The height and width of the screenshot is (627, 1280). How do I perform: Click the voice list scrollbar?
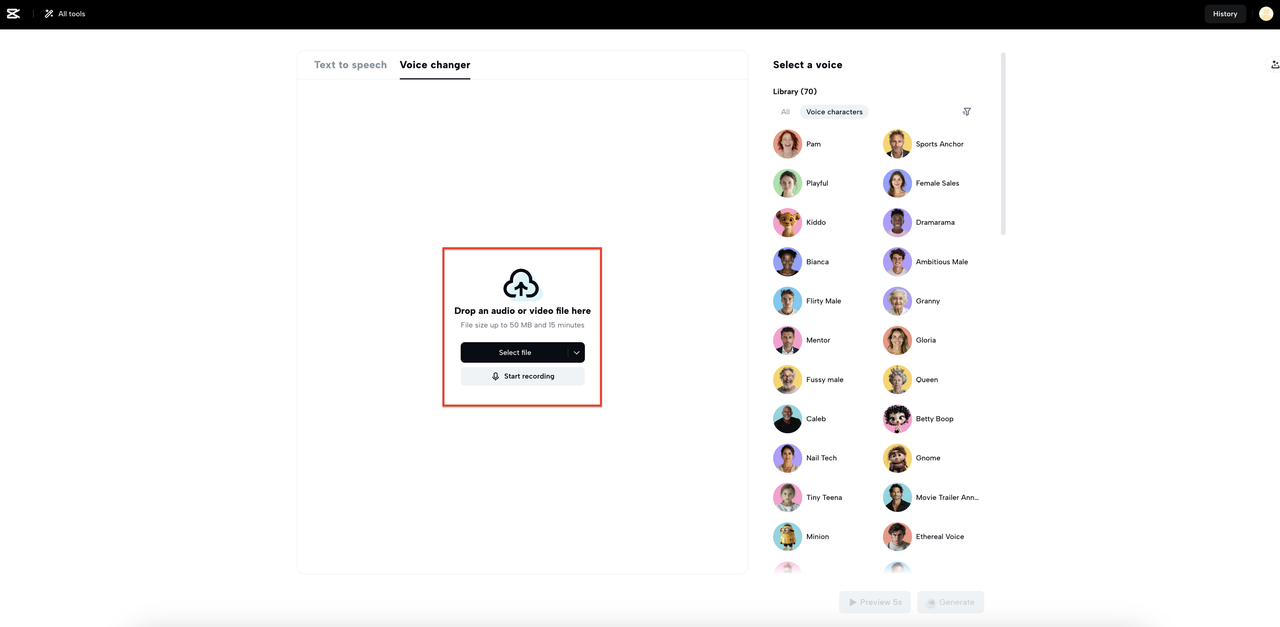(1003, 145)
